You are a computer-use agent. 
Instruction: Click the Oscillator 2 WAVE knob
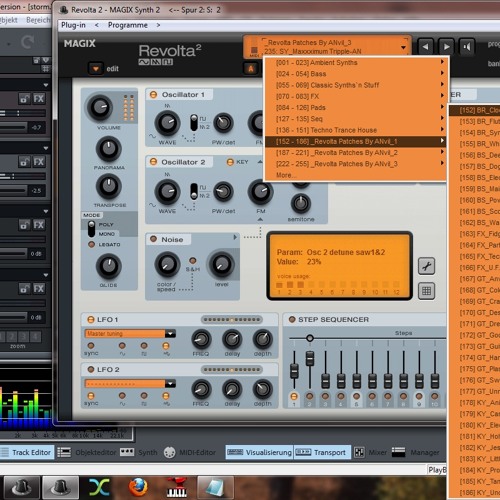tap(167, 192)
